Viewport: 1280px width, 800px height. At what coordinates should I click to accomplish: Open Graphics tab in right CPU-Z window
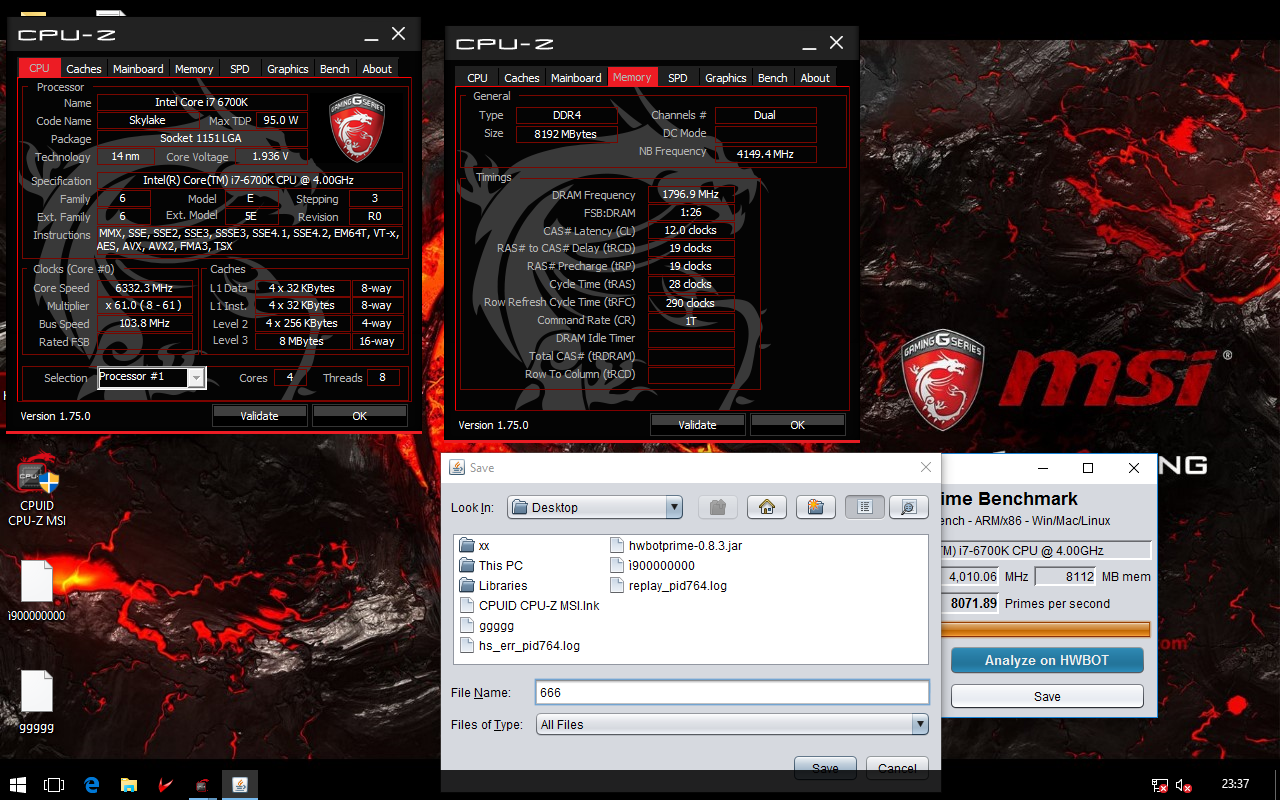click(x=726, y=78)
